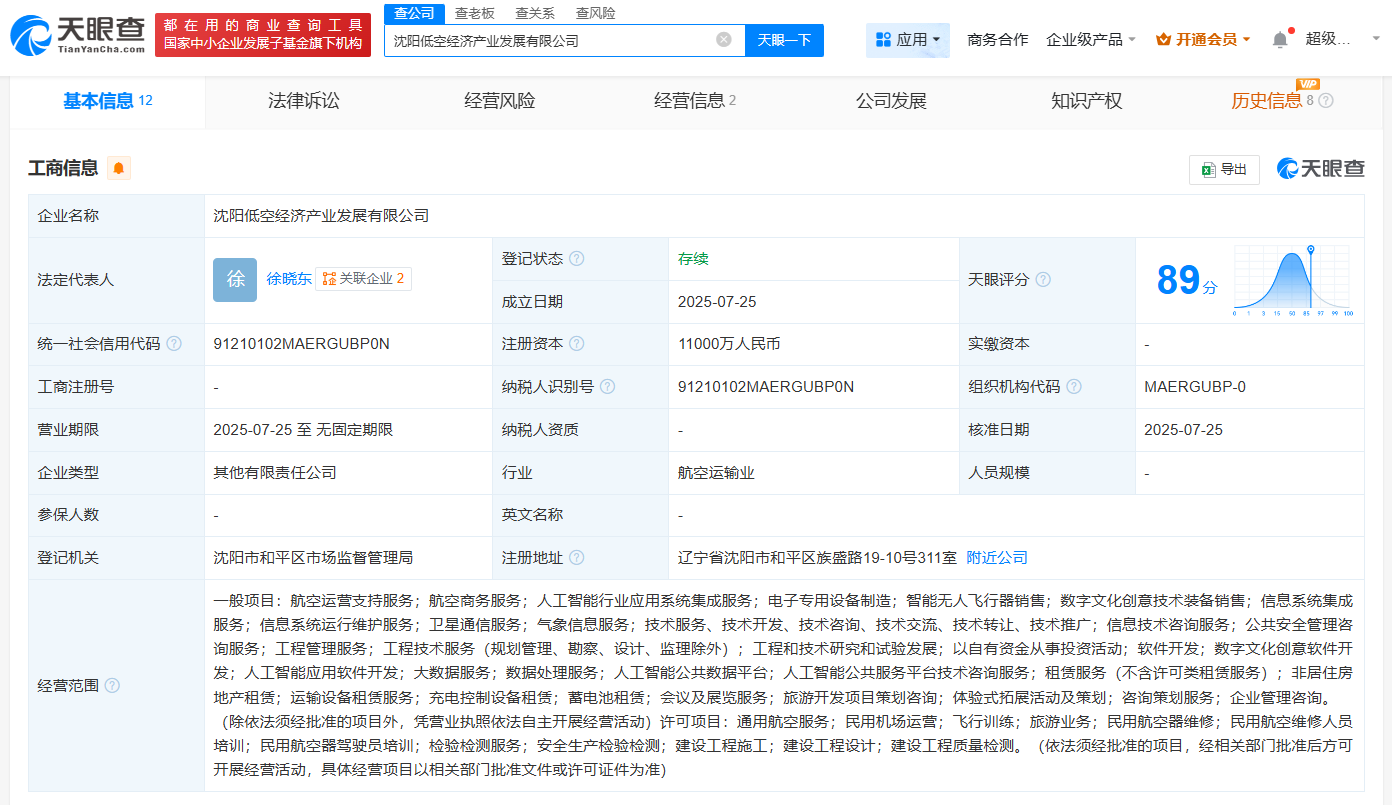Open the 徐晓东 legal representative link
1392x805 pixels.
[289, 279]
